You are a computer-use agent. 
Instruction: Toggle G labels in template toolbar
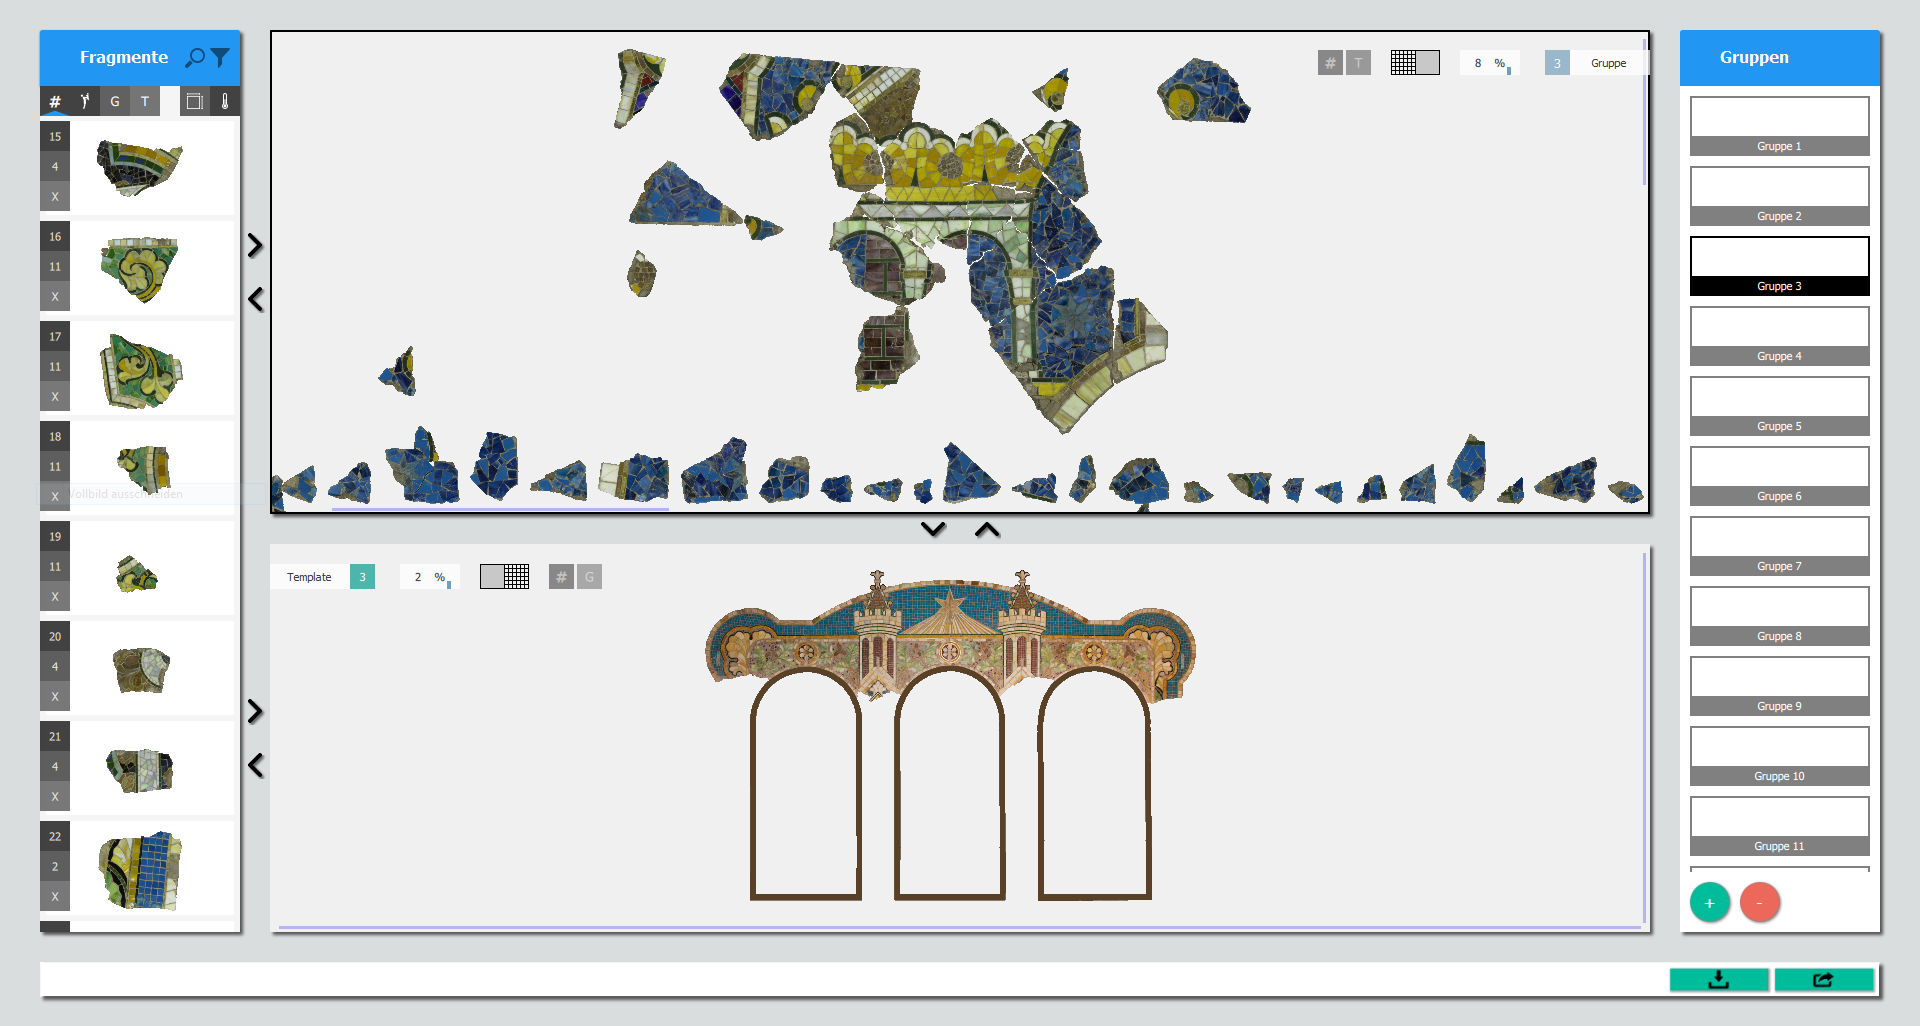[589, 577]
